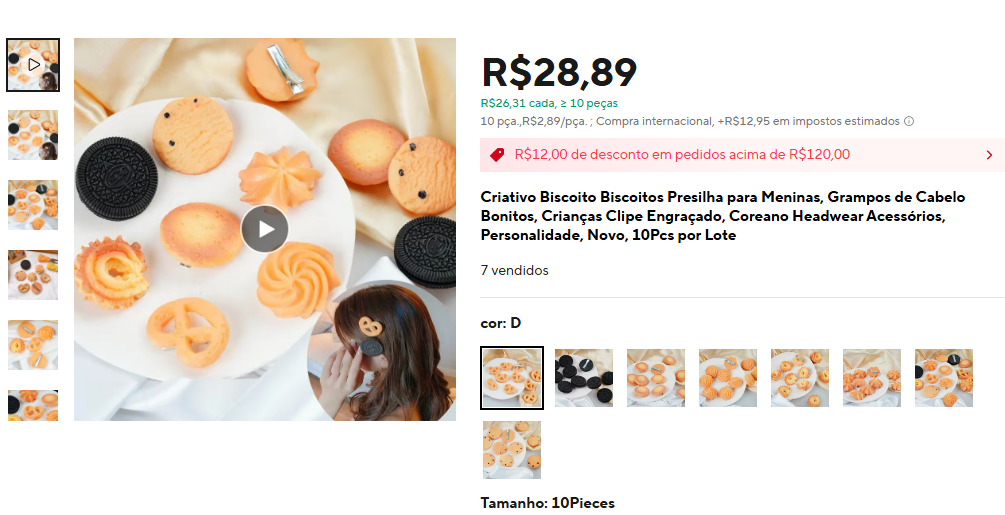Screen dimensions: 1005x515
Task: View the last partially visible gallery thumbnail
Action: pyautogui.click(x=33, y=405)
